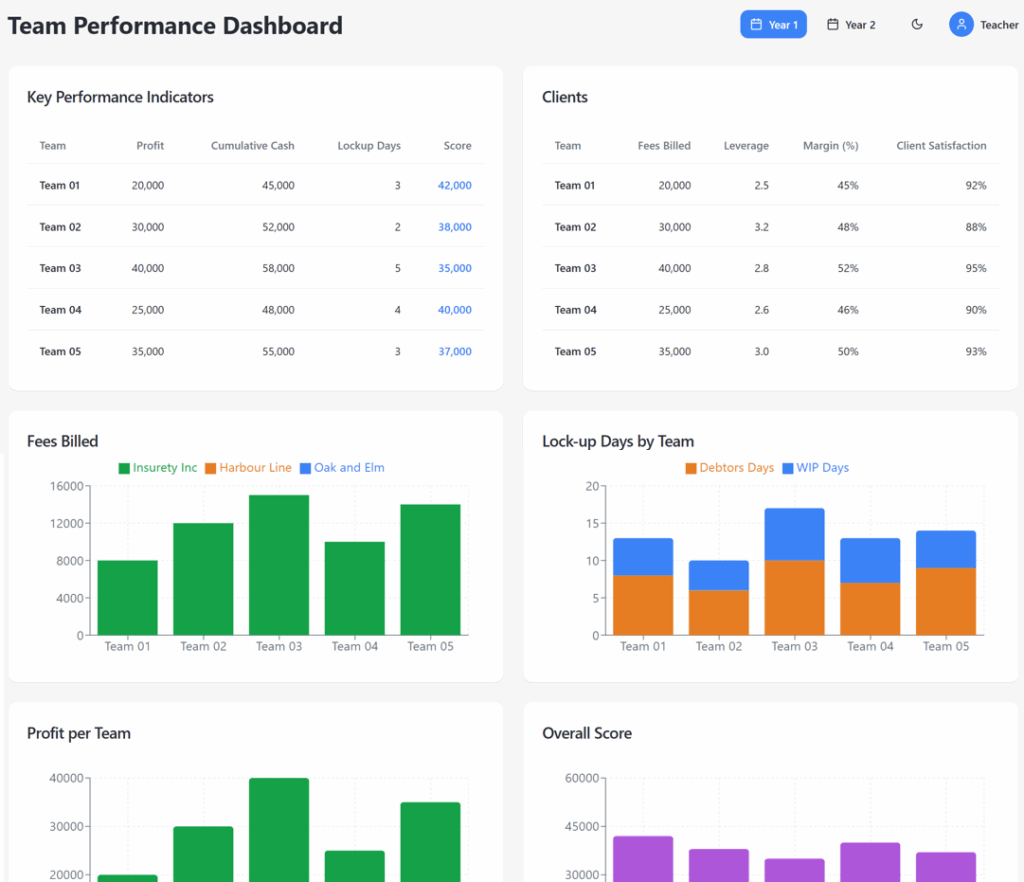Hide Debtors Days in the lock-up chart
This screenshot has height=882, width=1024.
[729, 468]
